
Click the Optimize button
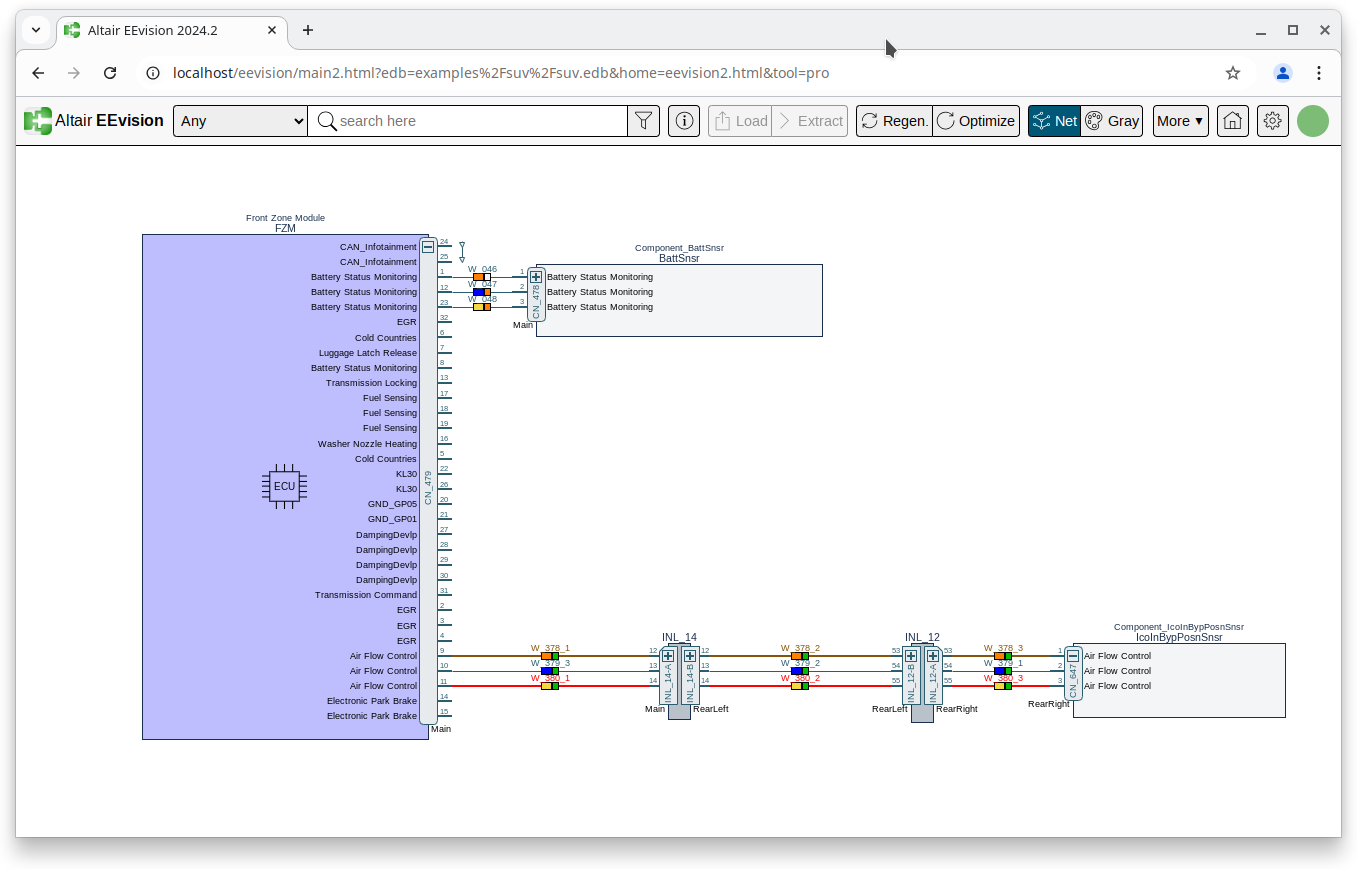(x=976, y=121)
